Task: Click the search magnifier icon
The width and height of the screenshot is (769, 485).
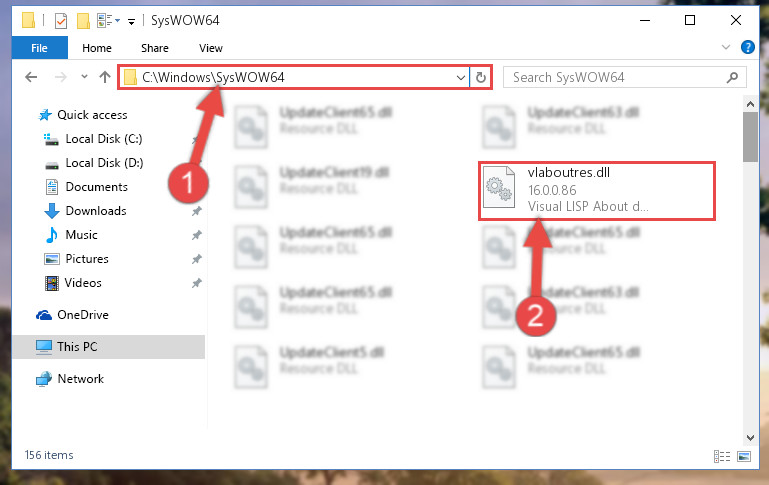Action: coord(732,77)
